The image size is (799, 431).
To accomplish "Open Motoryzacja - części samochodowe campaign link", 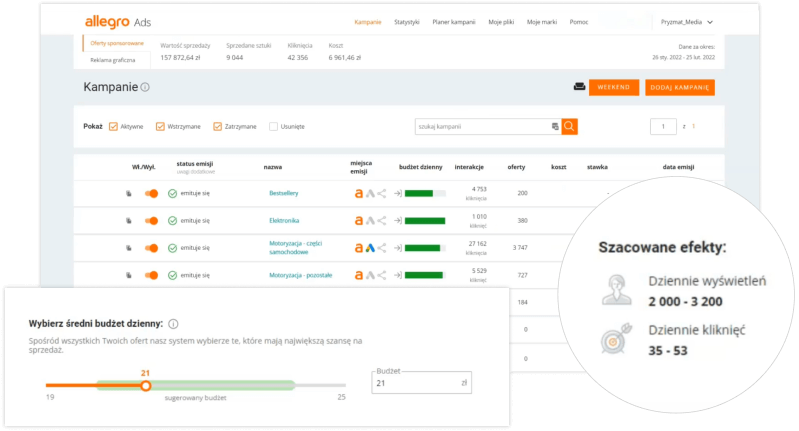I will pyautogui.click(x=296, y=248).
